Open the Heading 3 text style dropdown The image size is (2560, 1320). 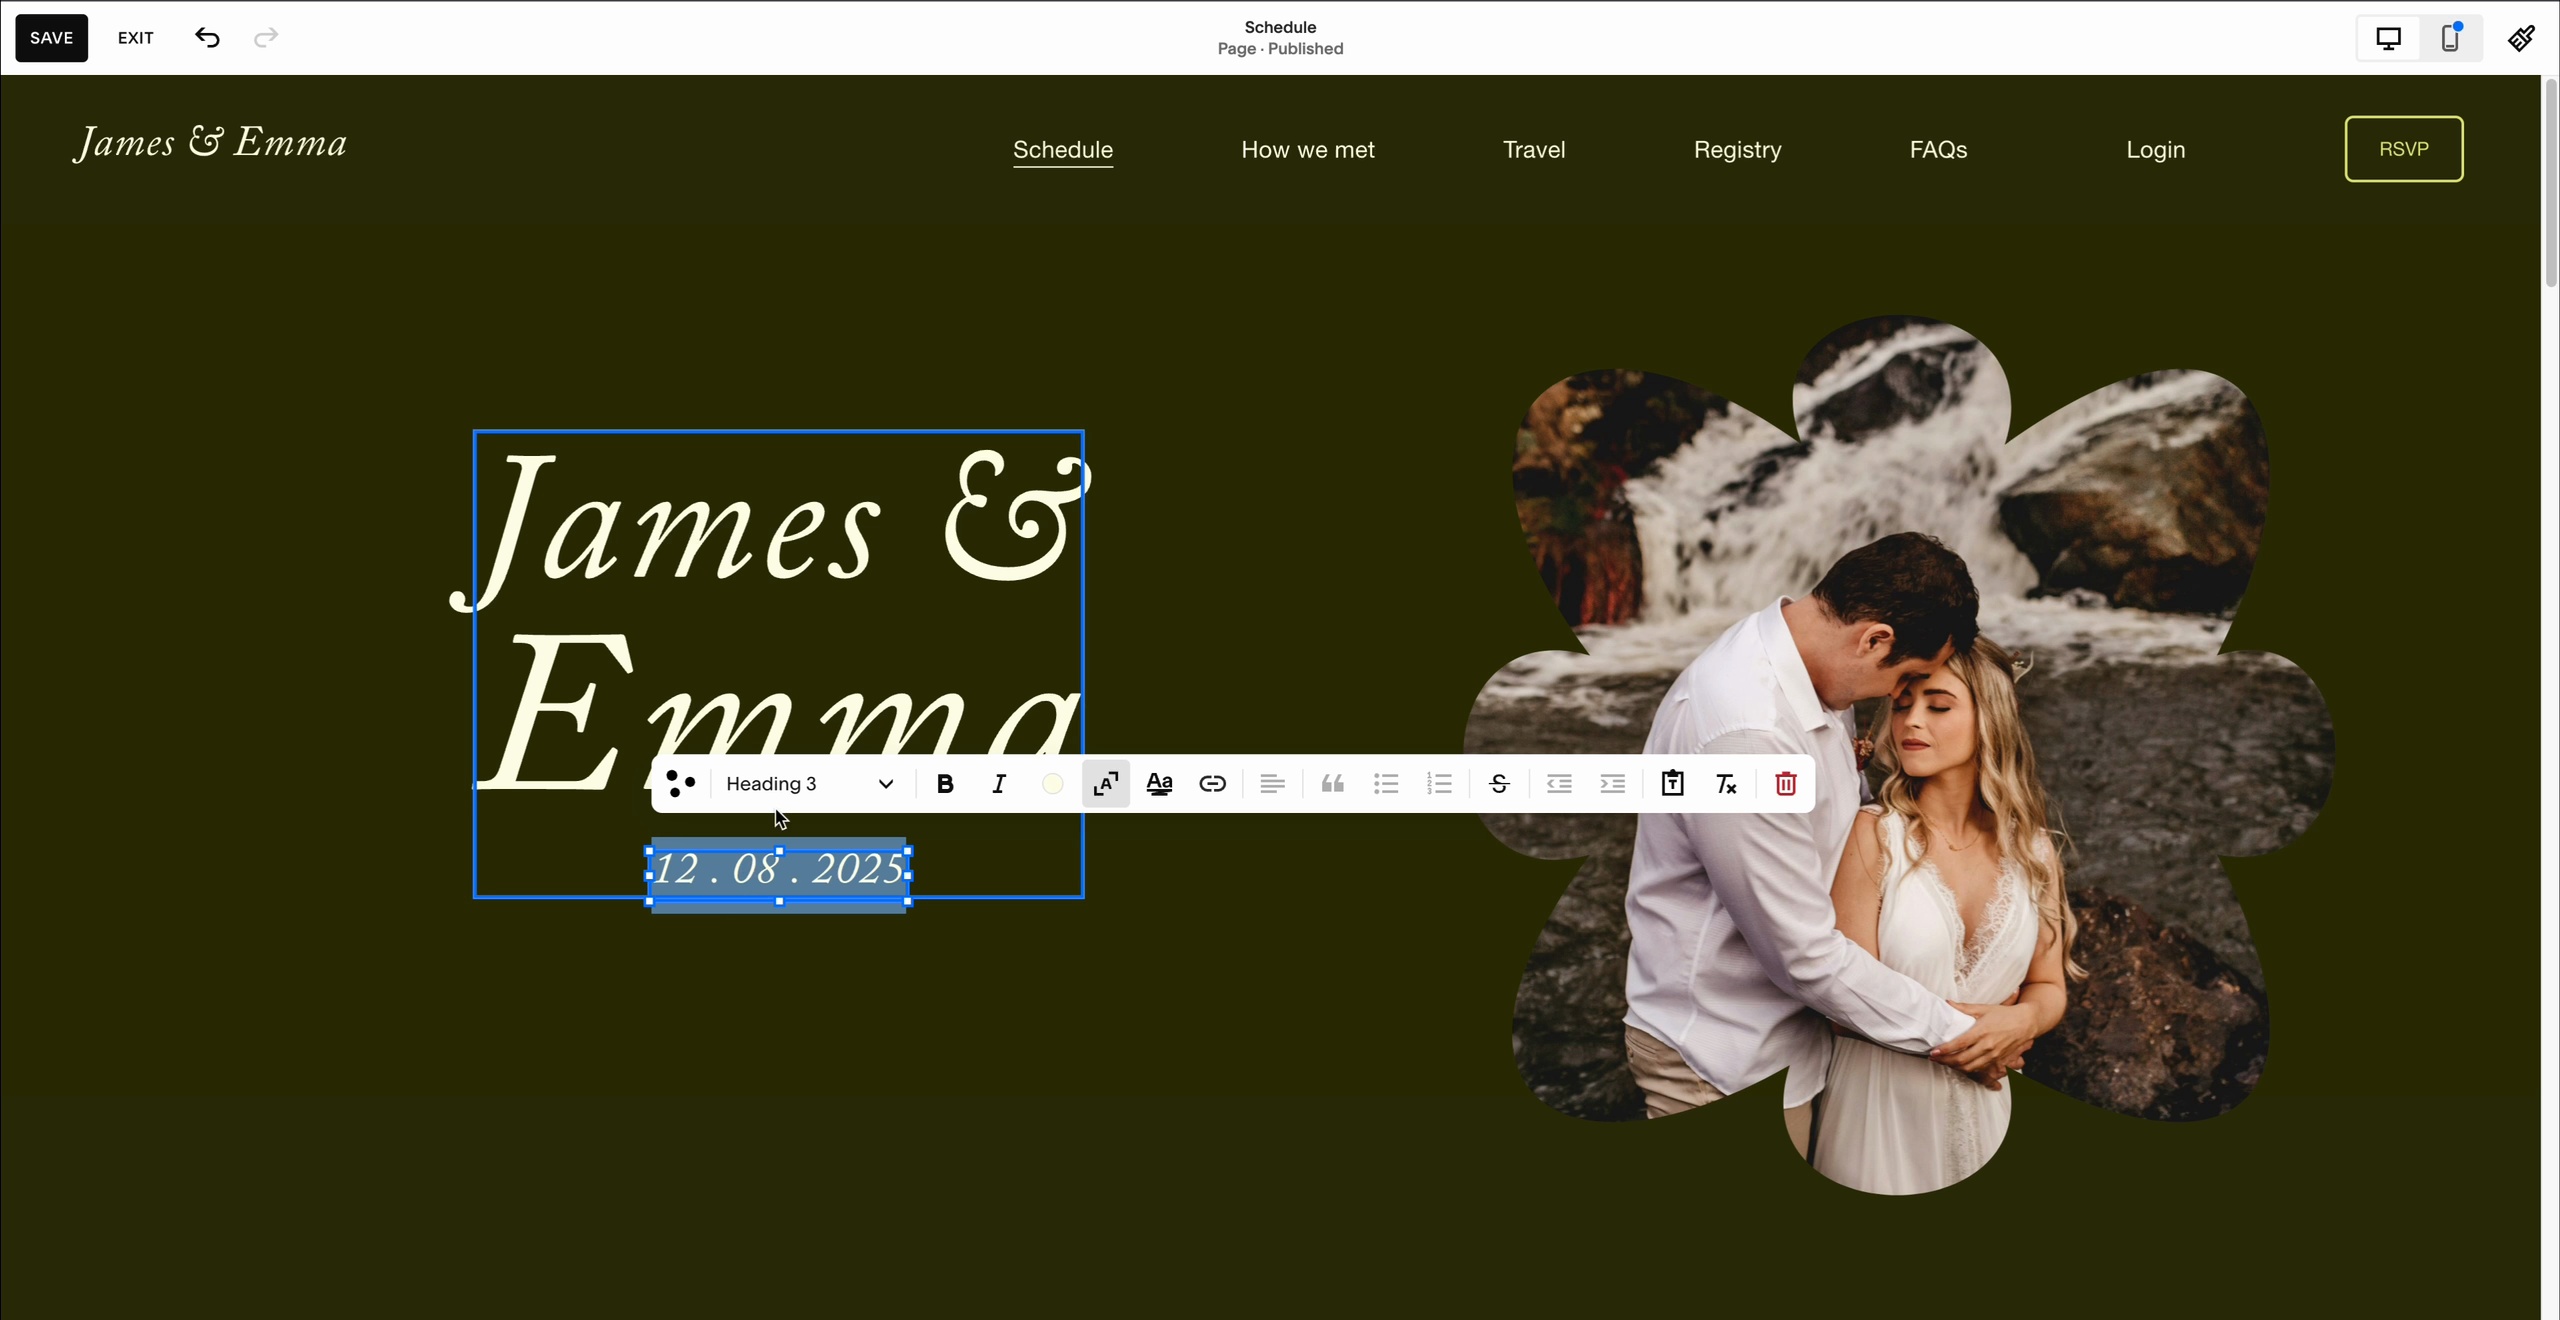[x=809, y=784]
